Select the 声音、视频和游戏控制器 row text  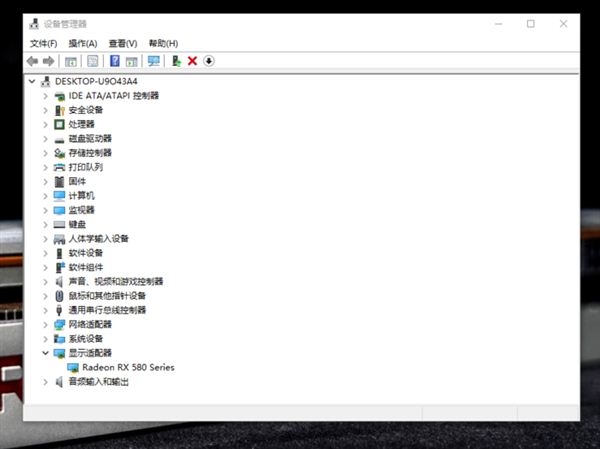tap(116, 281)
